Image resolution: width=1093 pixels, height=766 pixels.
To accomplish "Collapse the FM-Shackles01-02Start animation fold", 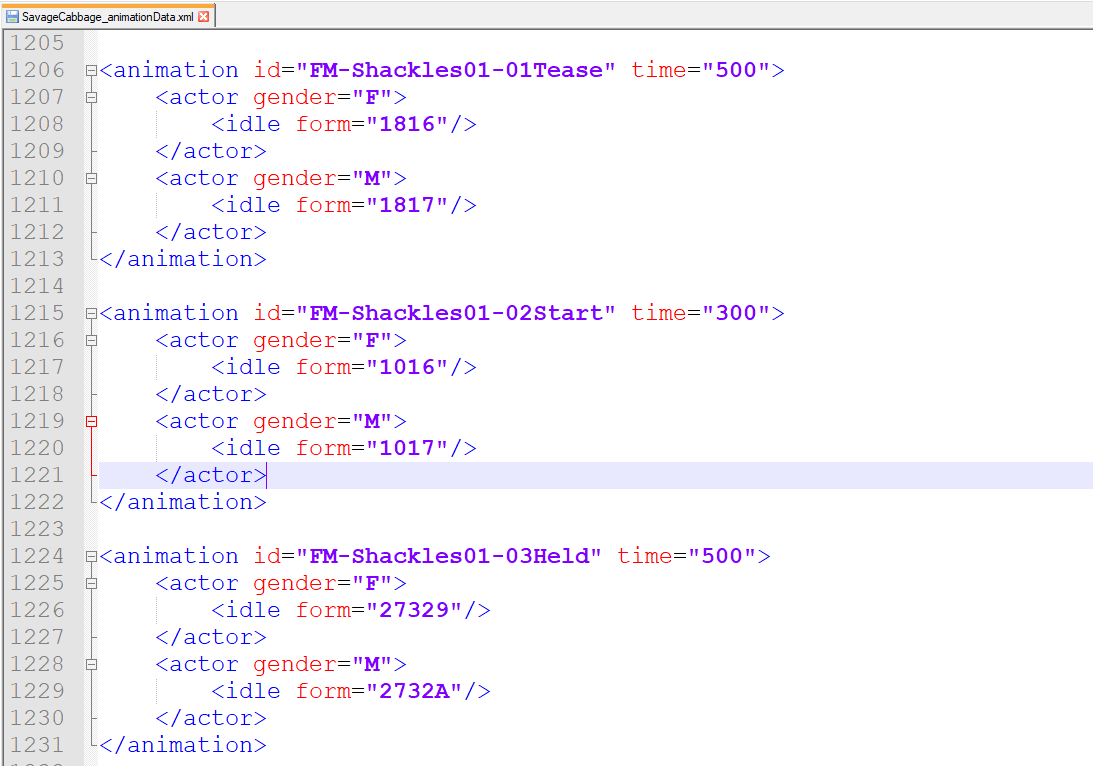I will click(x=91, y=314).
